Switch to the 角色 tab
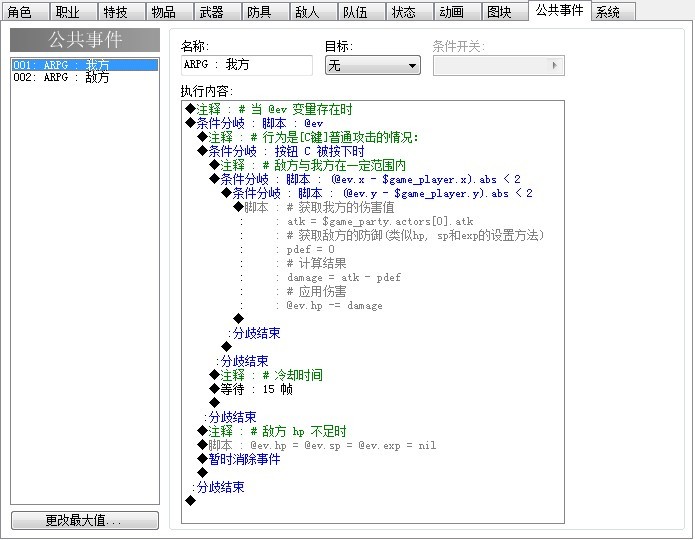695x540 pixels. point(25,12)
